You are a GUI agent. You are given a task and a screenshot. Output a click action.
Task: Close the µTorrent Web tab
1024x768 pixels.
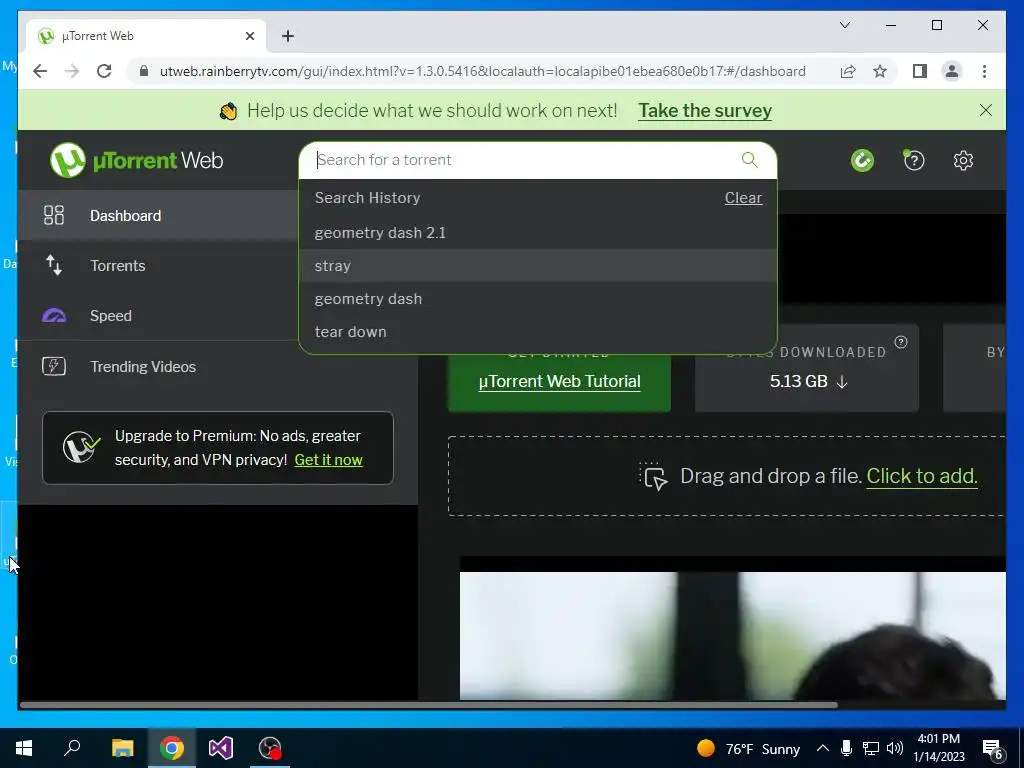tap(249, 36)
